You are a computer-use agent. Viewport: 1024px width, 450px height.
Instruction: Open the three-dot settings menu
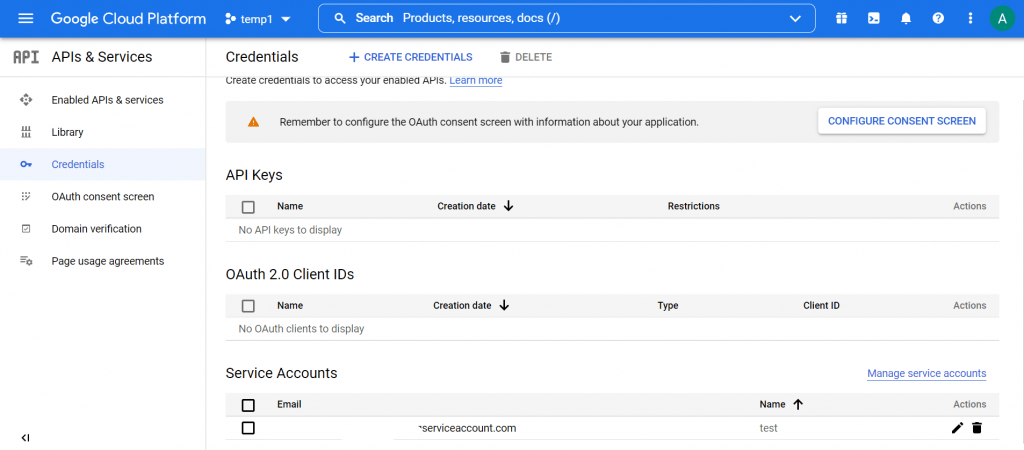tap(970, 18)
